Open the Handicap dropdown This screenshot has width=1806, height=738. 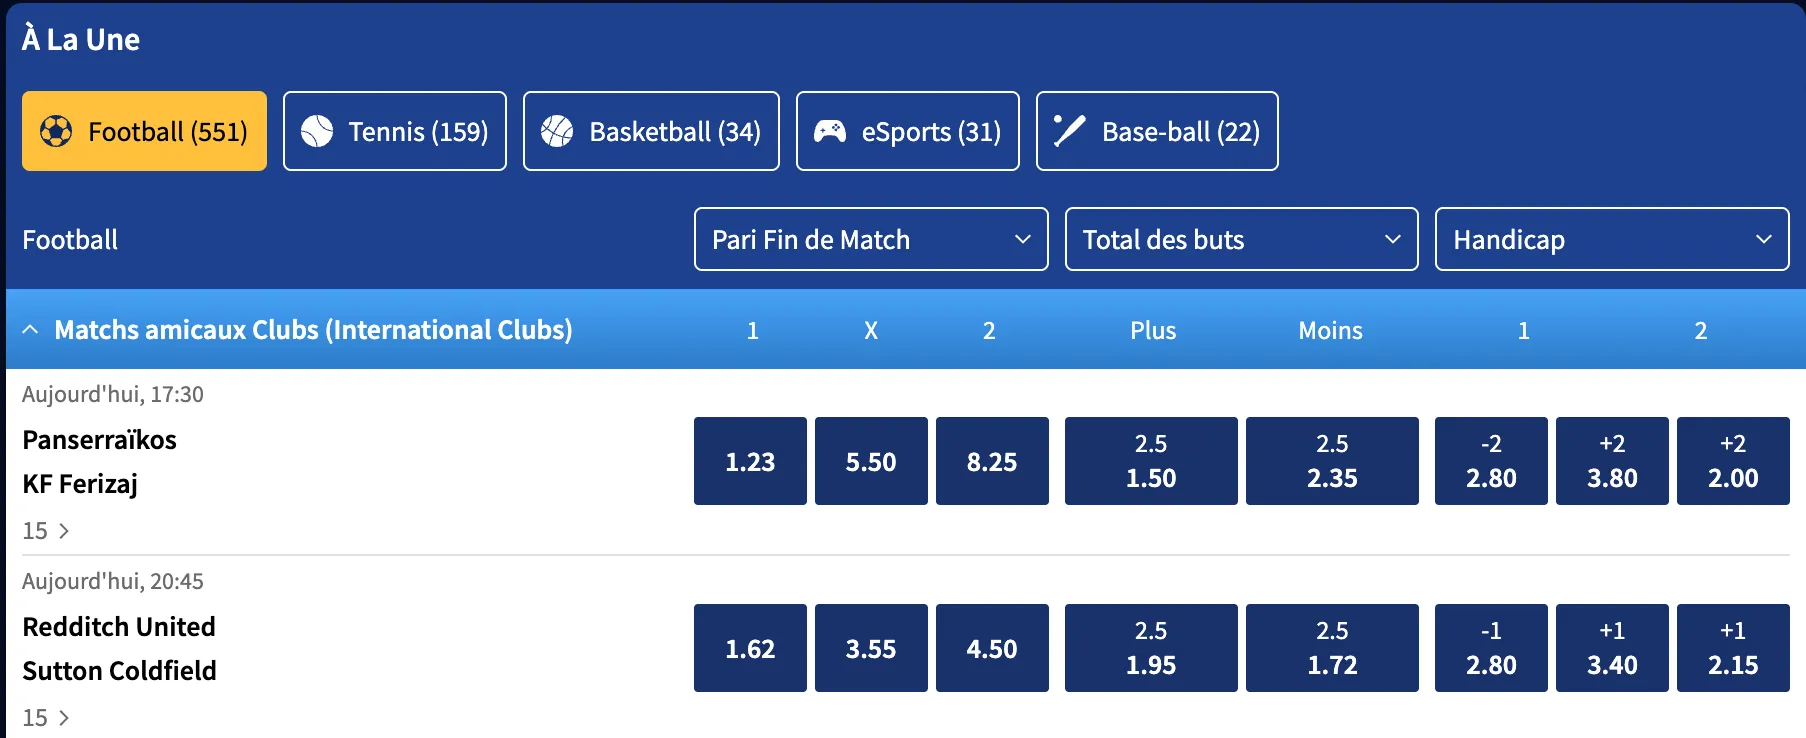(1612, 239)
